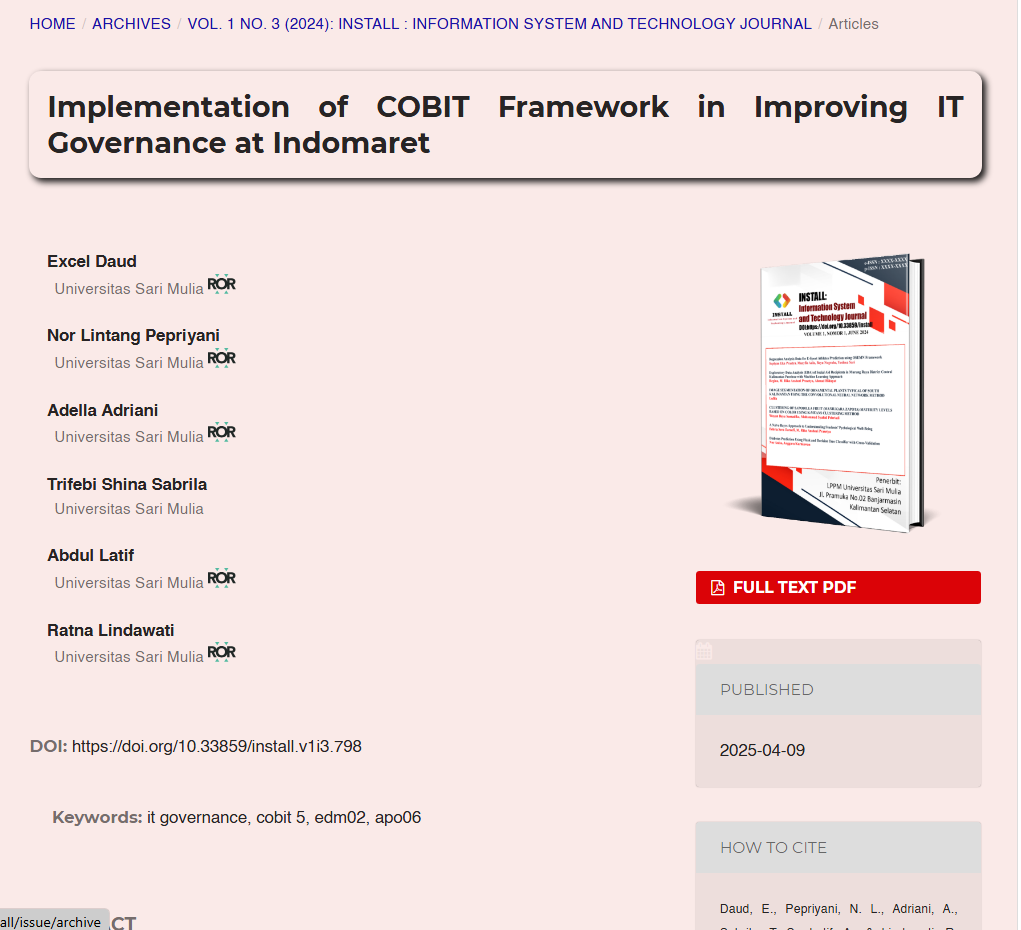Click the Published date 2025-04-09
Screen dimensions: 1021x930
click(x=762, y=751)
